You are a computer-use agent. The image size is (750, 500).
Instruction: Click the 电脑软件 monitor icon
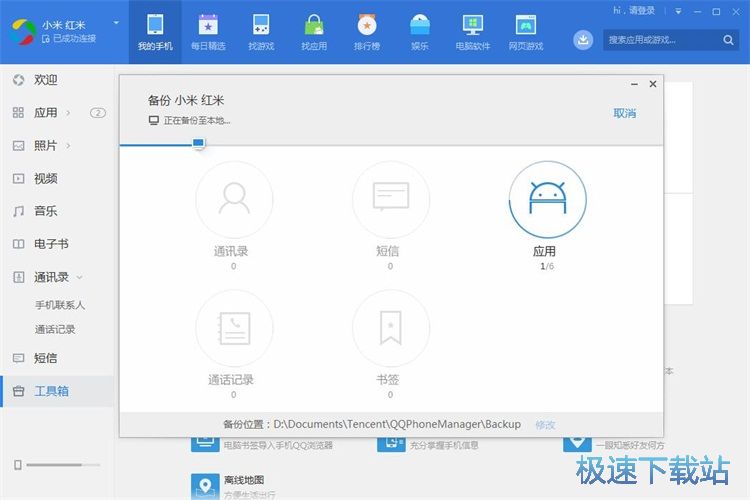tap(473, 25)
